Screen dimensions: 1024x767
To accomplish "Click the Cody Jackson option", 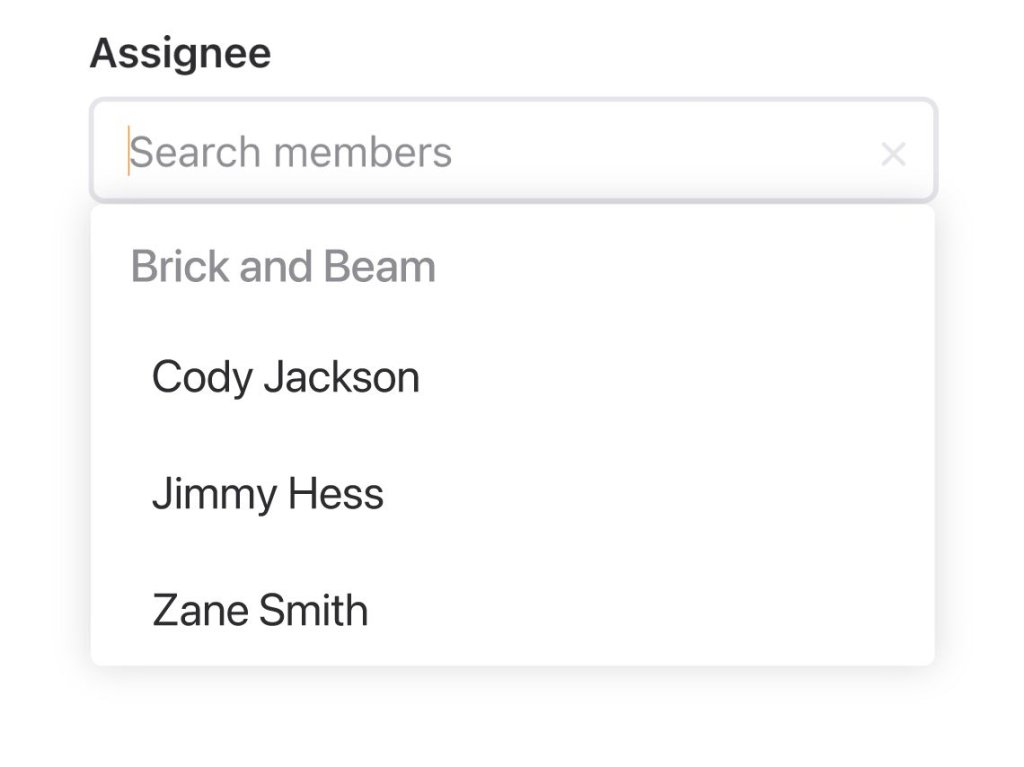I will (x=286, y=378).
